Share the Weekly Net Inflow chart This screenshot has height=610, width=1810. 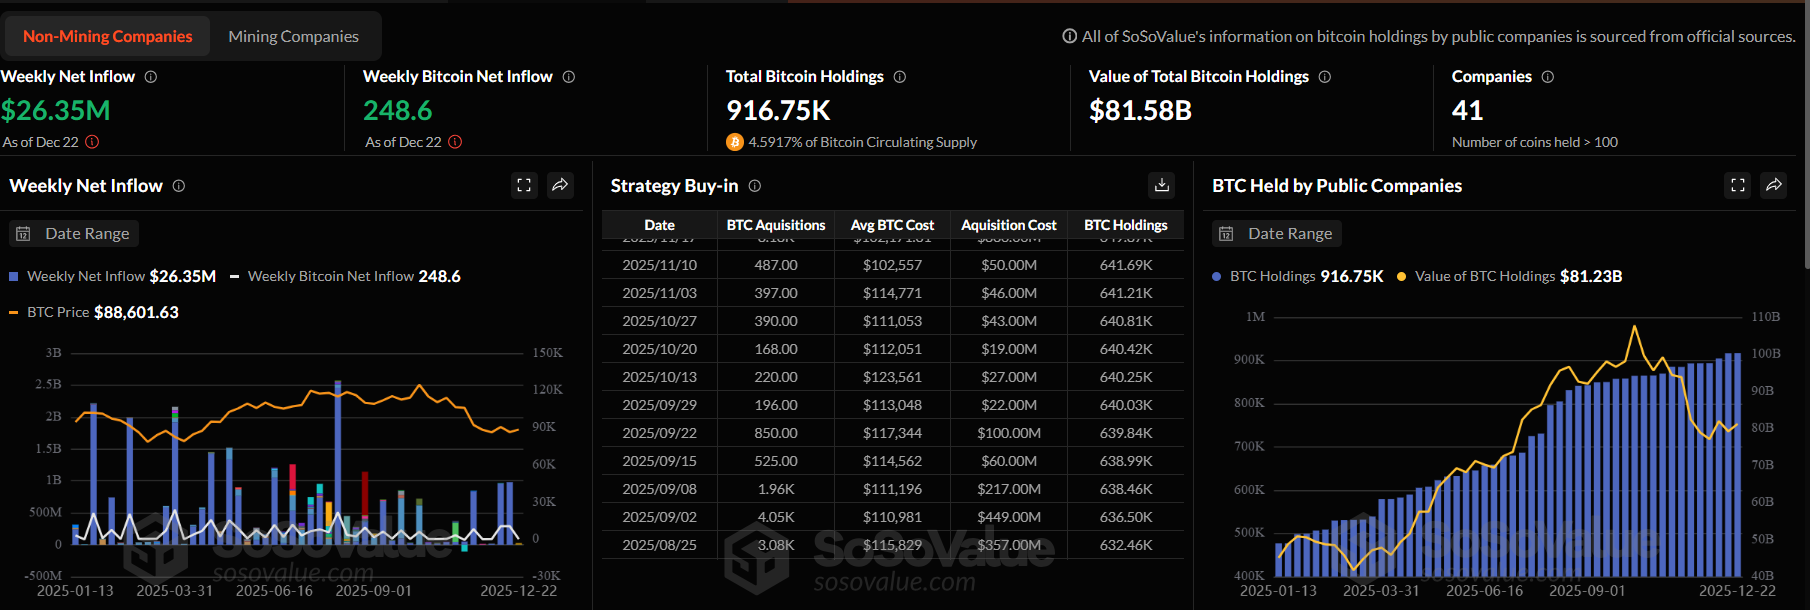coord(560,185)
